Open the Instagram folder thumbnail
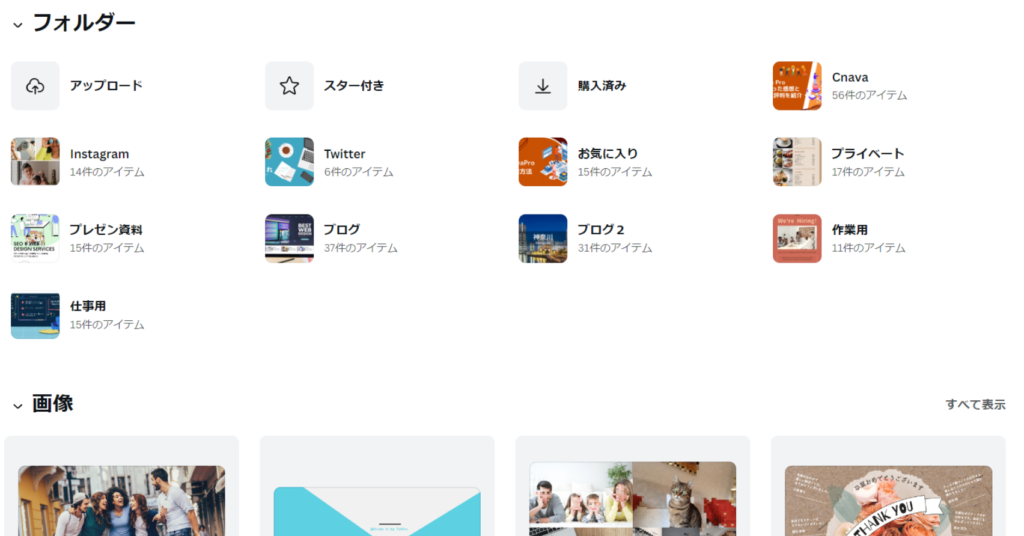This screenshot has width=1024, height=536. coord(35,161)
